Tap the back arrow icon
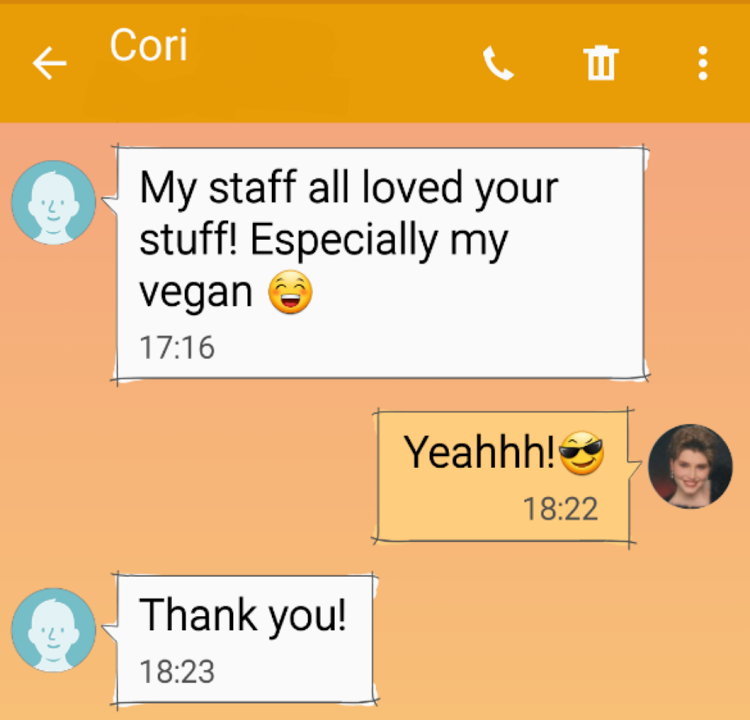 click(49, 63)
